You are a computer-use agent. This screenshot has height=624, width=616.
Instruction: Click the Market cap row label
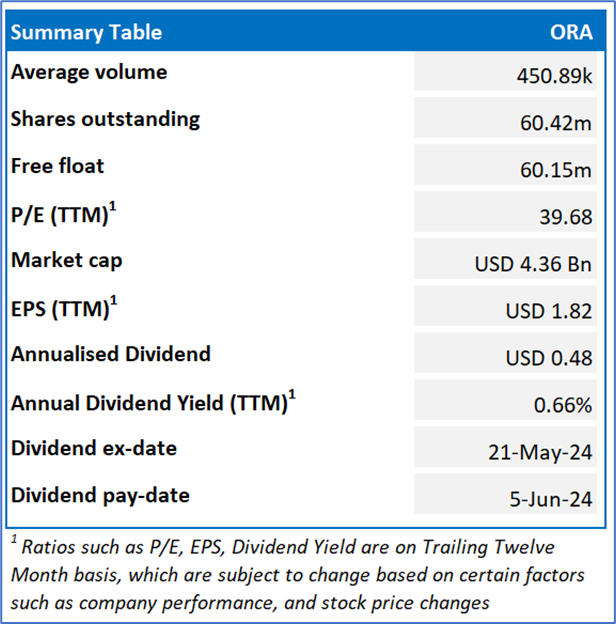click(67, 260)
